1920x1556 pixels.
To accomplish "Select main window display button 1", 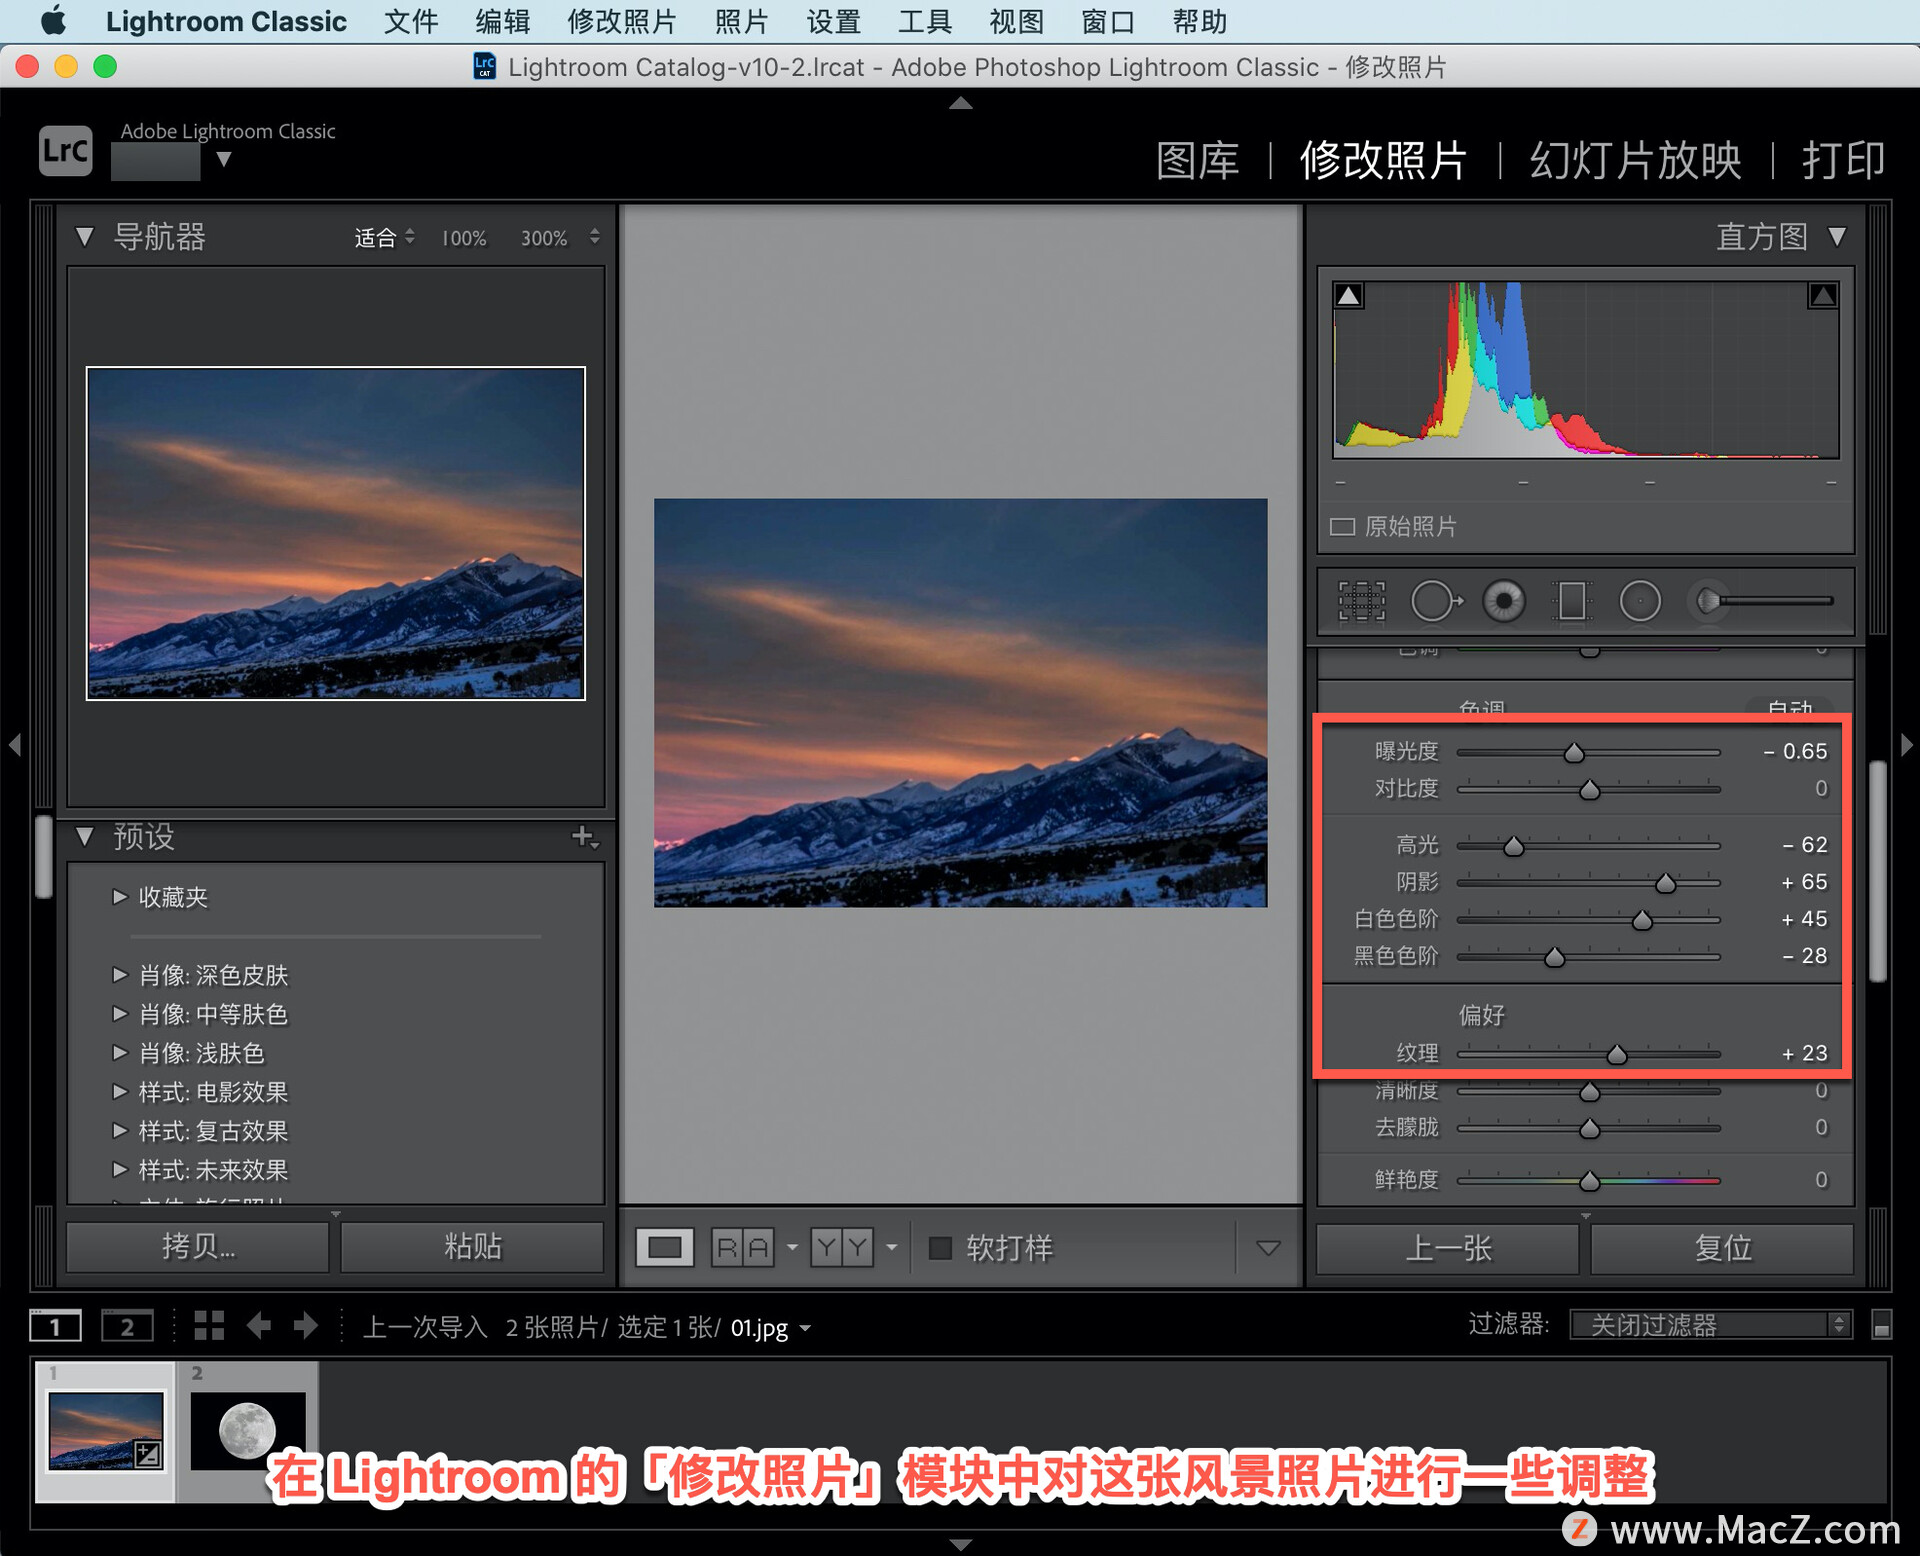I will pos(55,1326).
